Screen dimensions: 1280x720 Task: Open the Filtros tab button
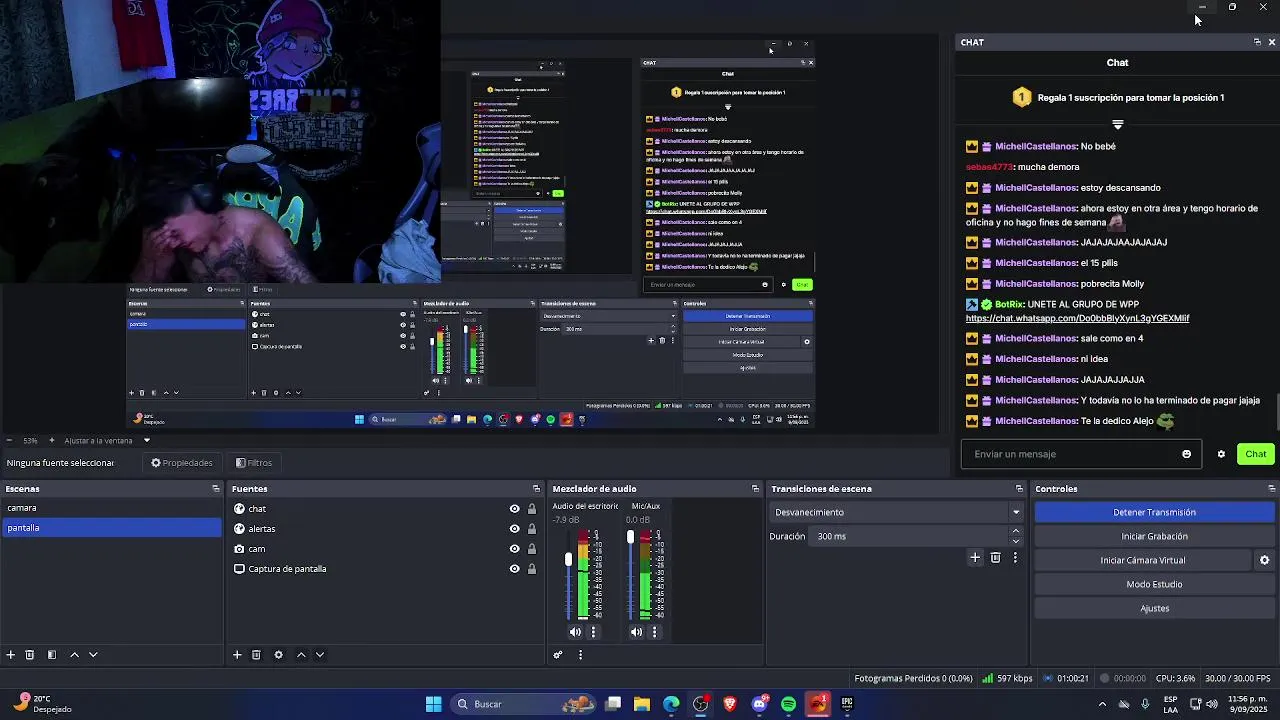254,463
